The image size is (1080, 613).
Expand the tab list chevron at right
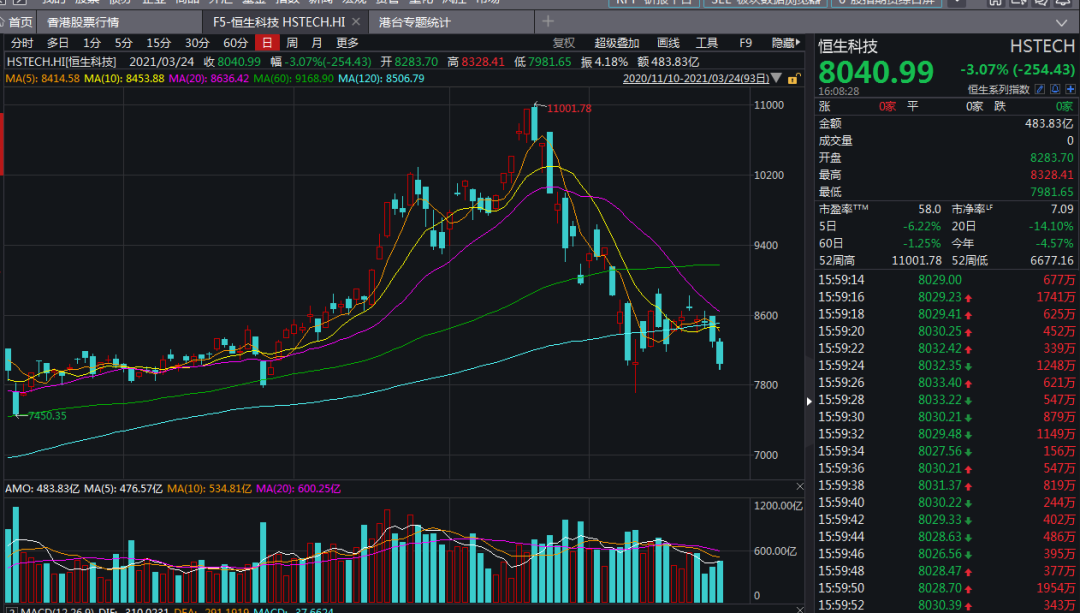(1061, 22)
